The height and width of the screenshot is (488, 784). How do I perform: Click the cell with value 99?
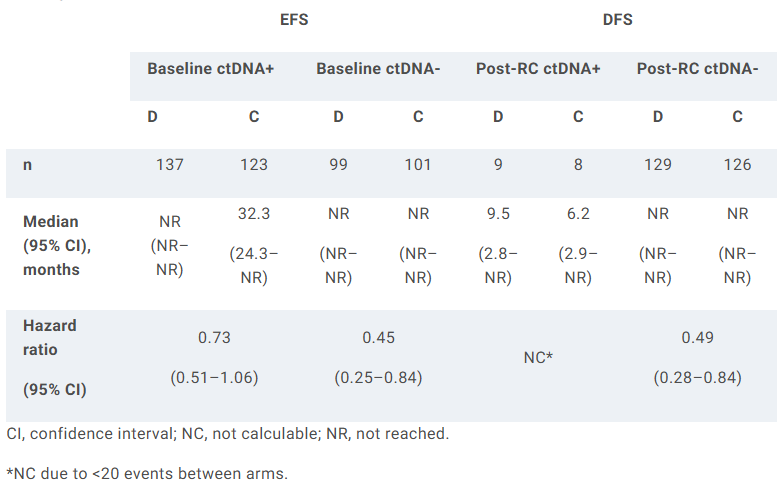pos(338,164)
